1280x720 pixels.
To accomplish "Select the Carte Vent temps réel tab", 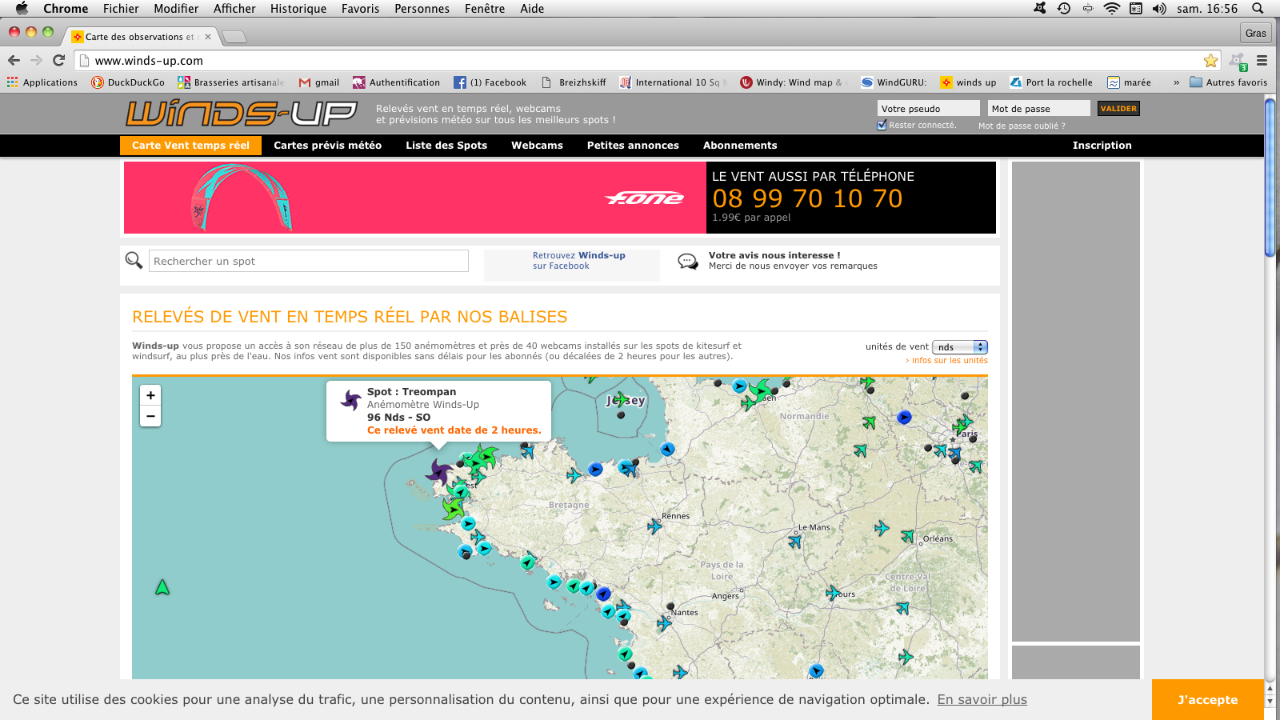I will coord(191,145).
